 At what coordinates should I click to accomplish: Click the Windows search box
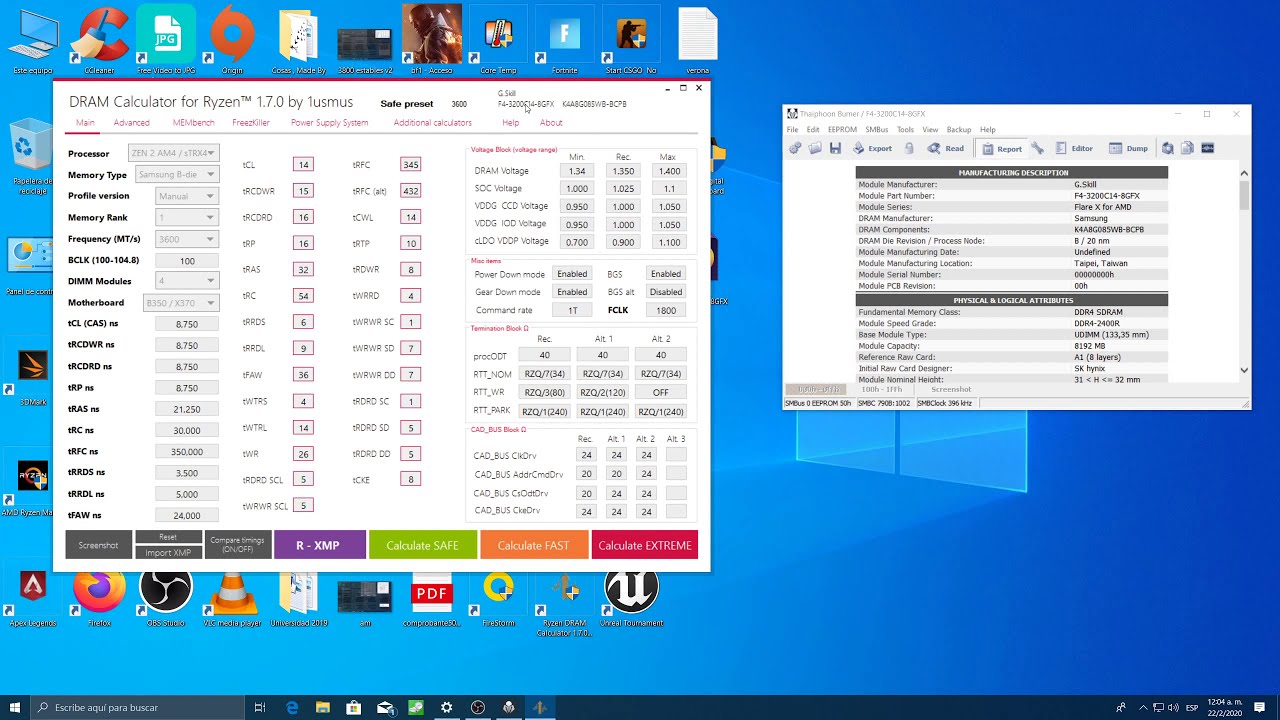tap(135, 707)
